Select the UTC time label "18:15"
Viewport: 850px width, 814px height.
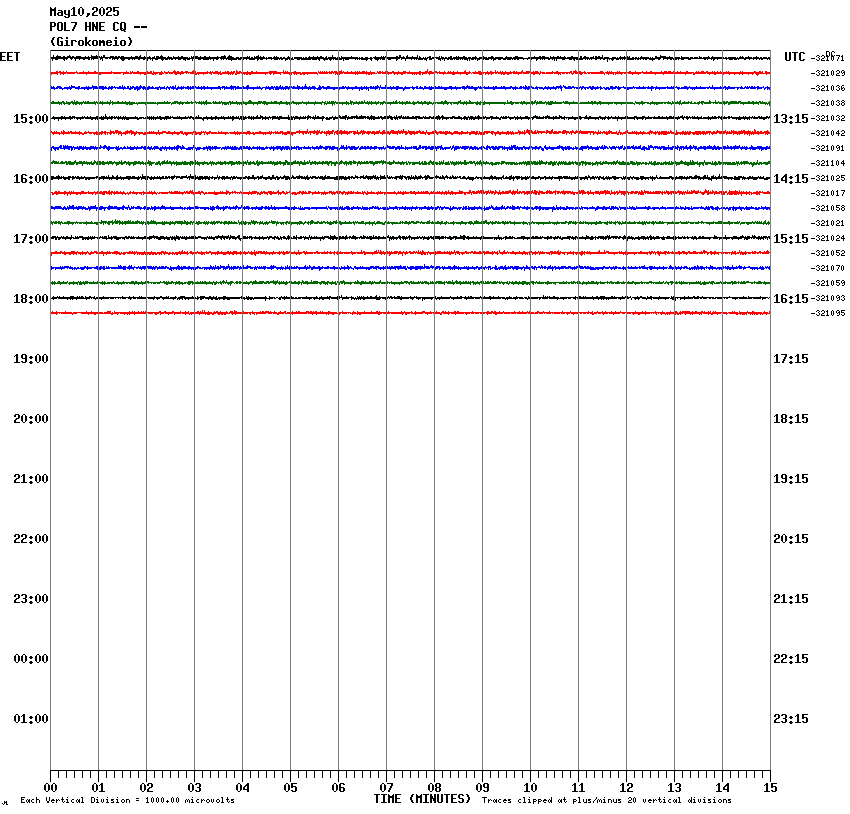pos(790,419)
